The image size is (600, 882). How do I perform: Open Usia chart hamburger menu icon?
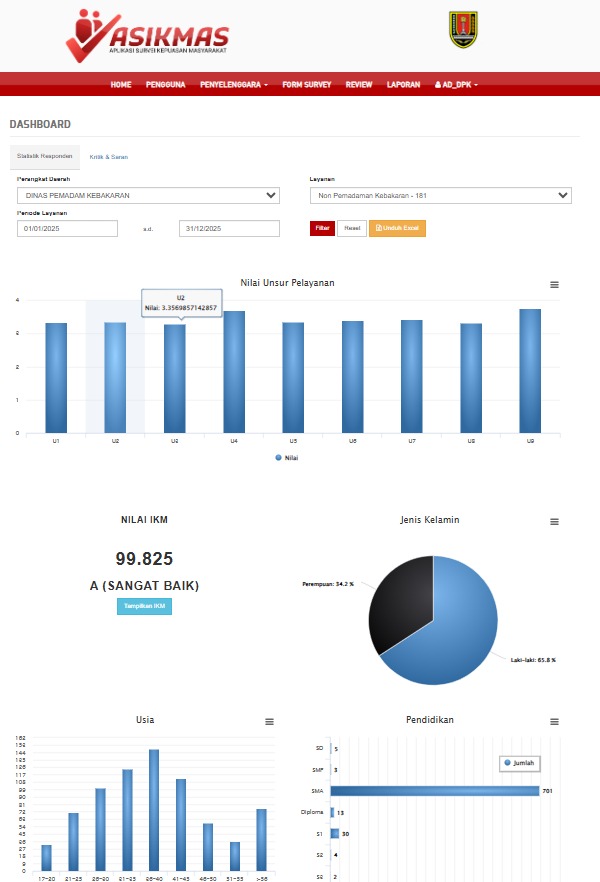[269, 722]
